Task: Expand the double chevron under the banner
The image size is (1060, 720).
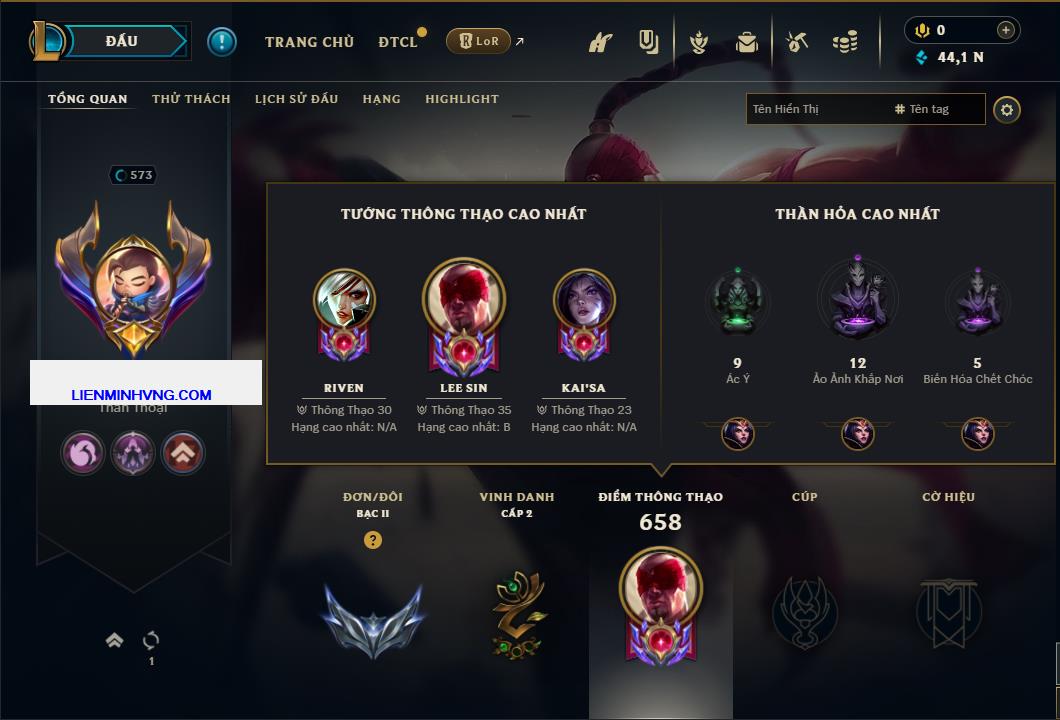Action: pos(114,640)
